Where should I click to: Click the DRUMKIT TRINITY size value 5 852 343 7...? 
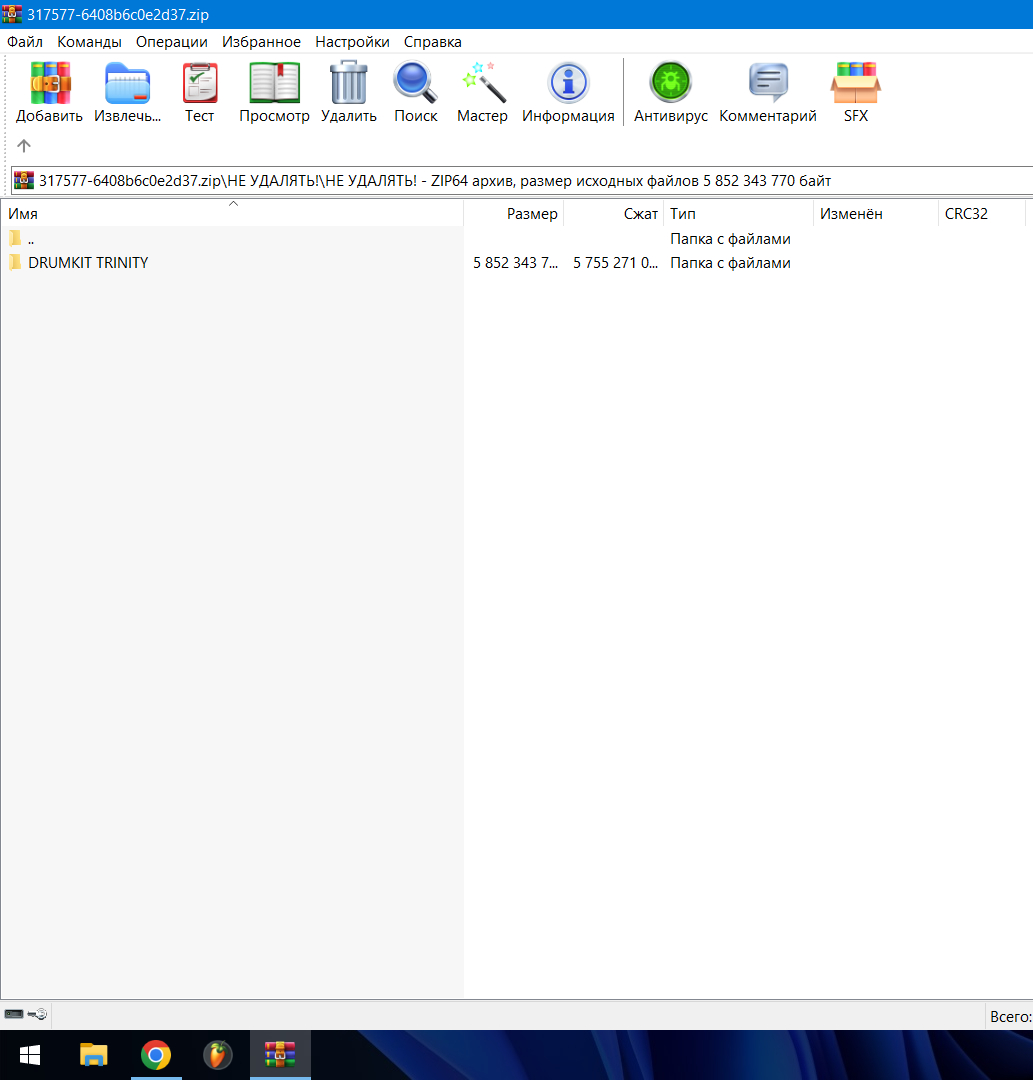point(515,263)
